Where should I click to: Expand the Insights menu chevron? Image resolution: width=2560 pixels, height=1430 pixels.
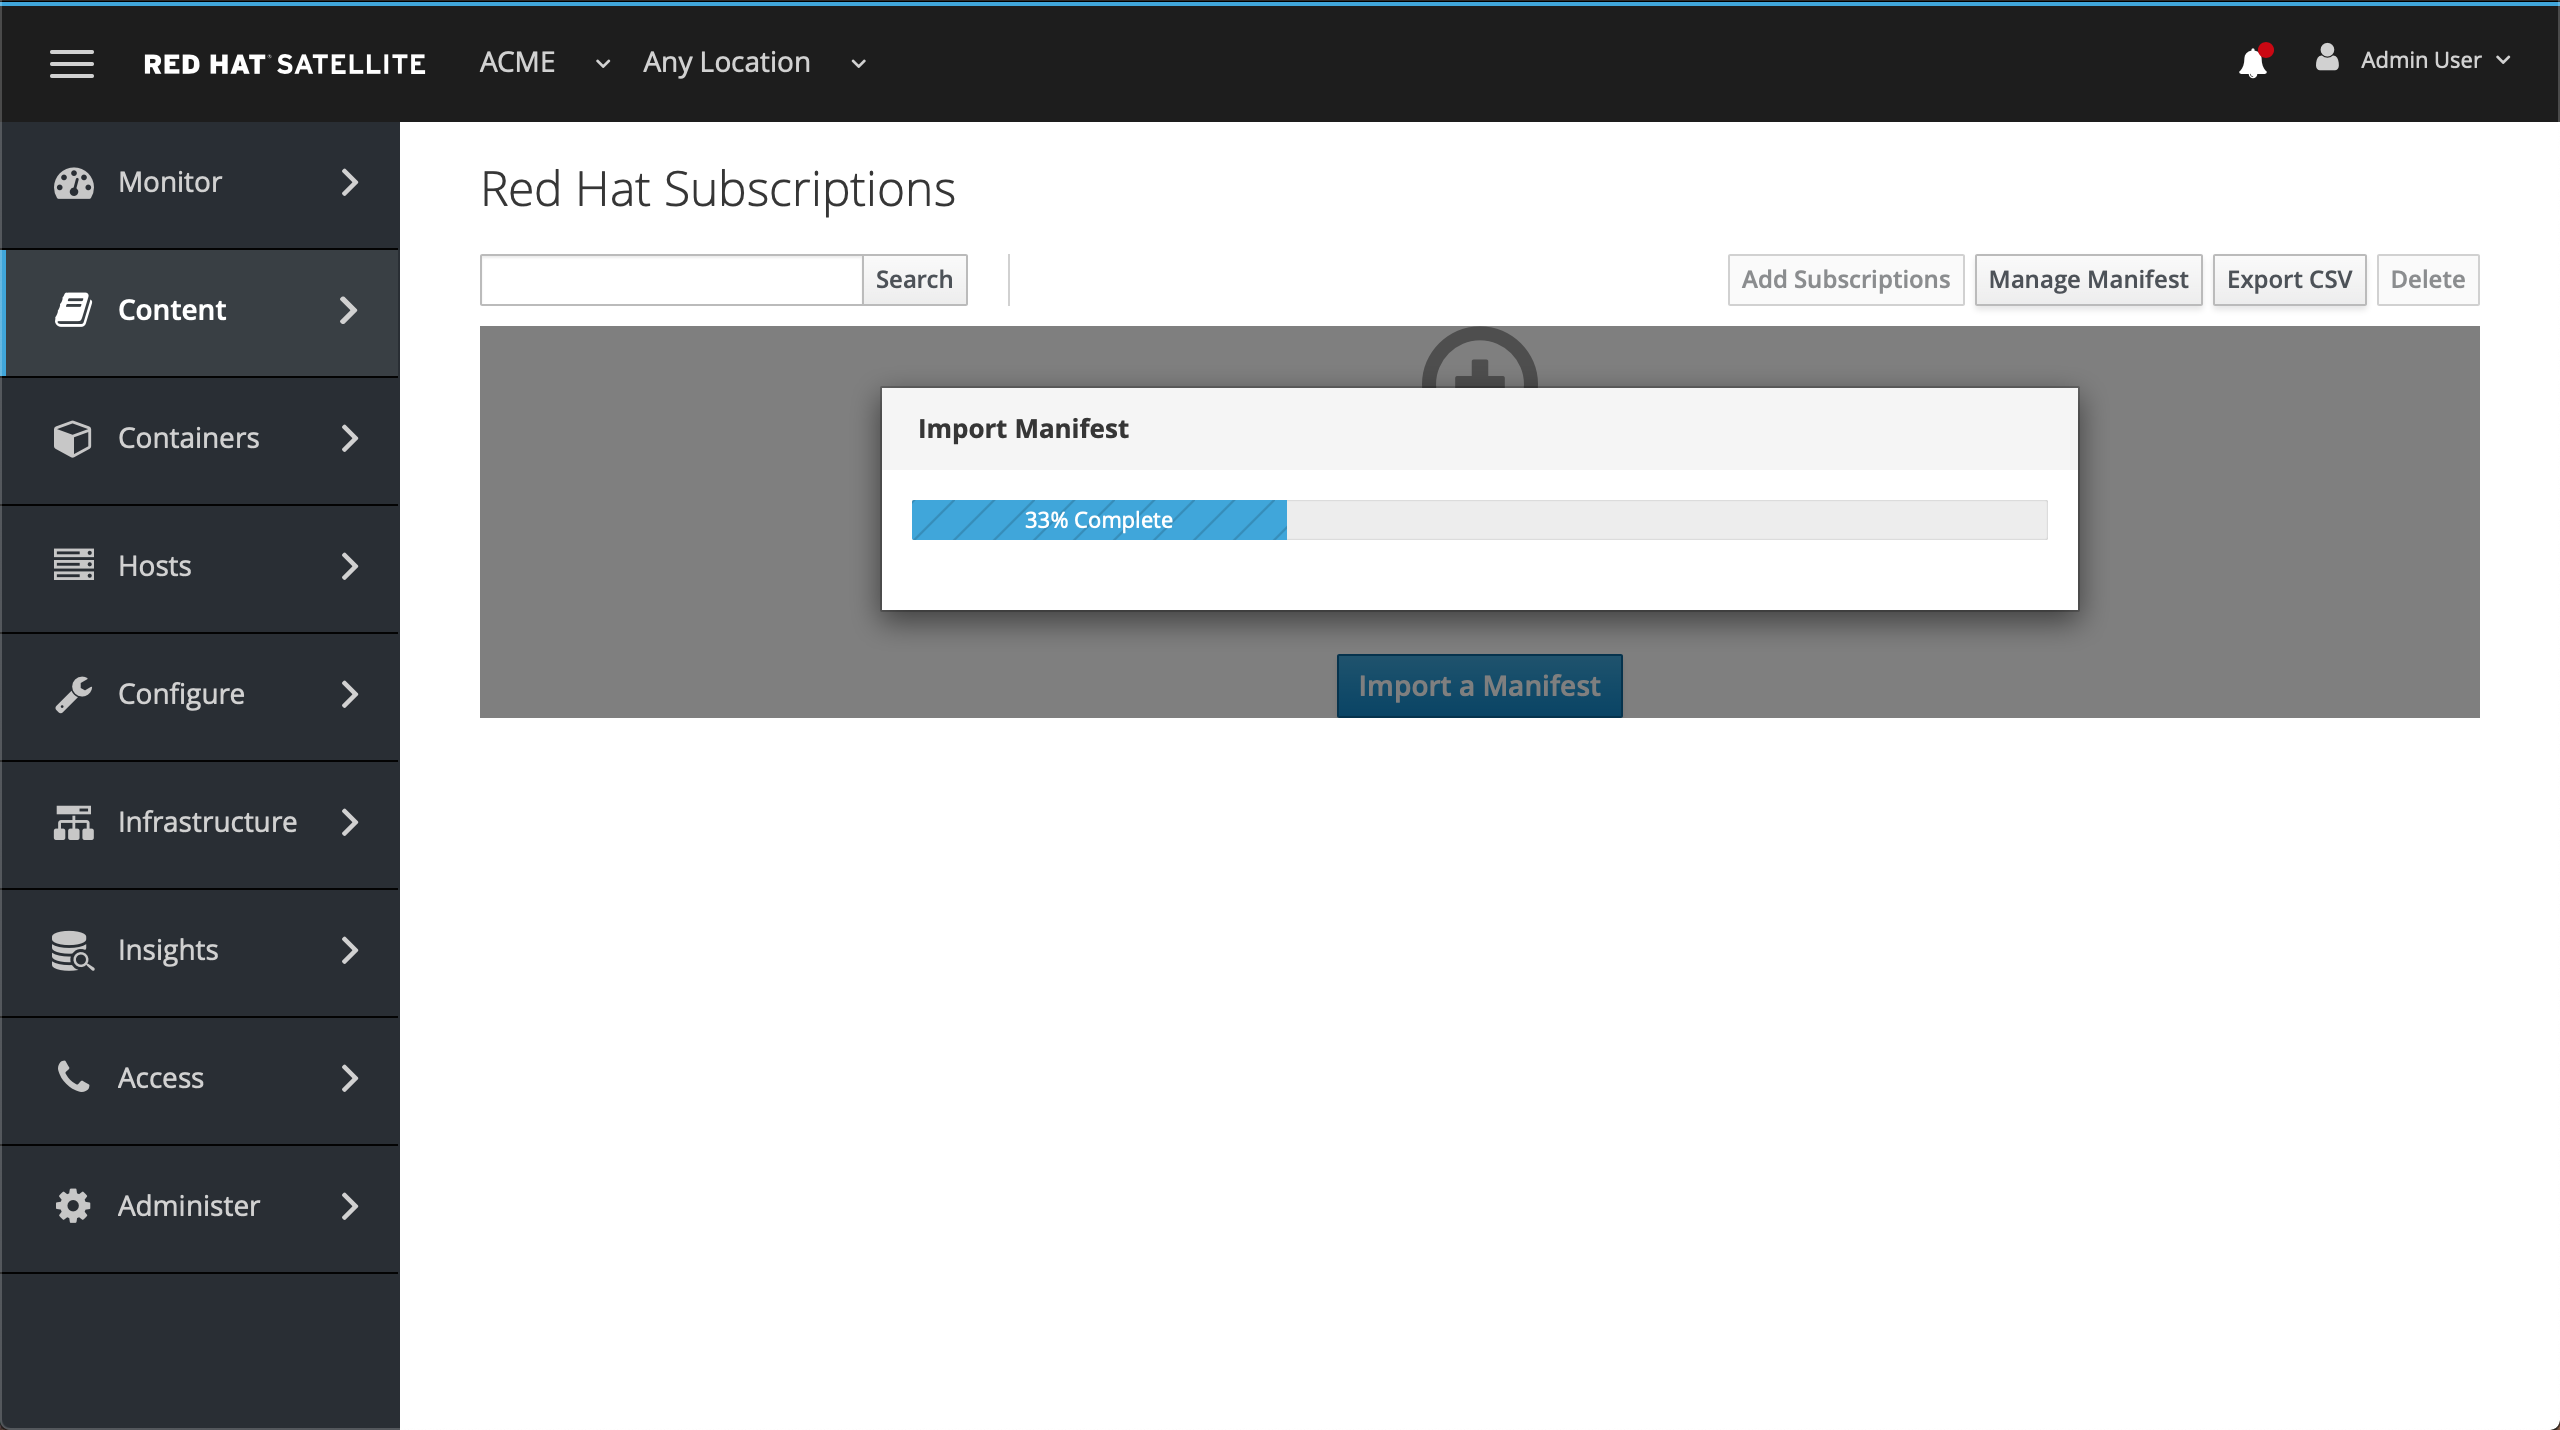(349, 950)
